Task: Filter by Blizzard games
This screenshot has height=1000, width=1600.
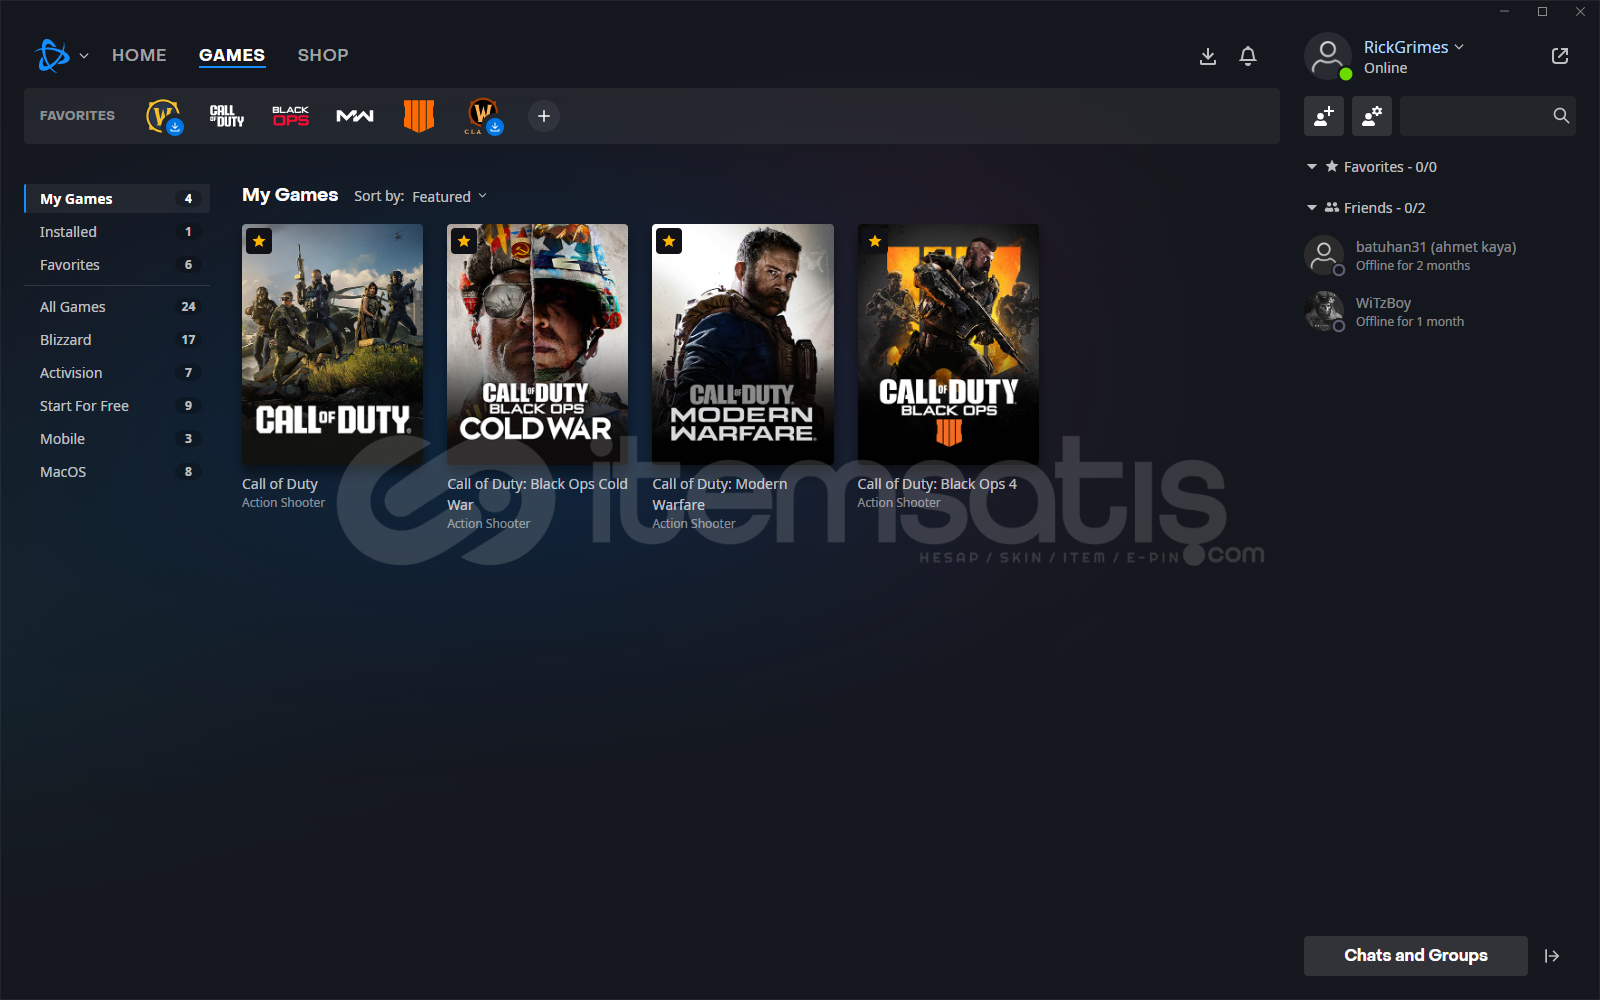Action: point(117,340)
